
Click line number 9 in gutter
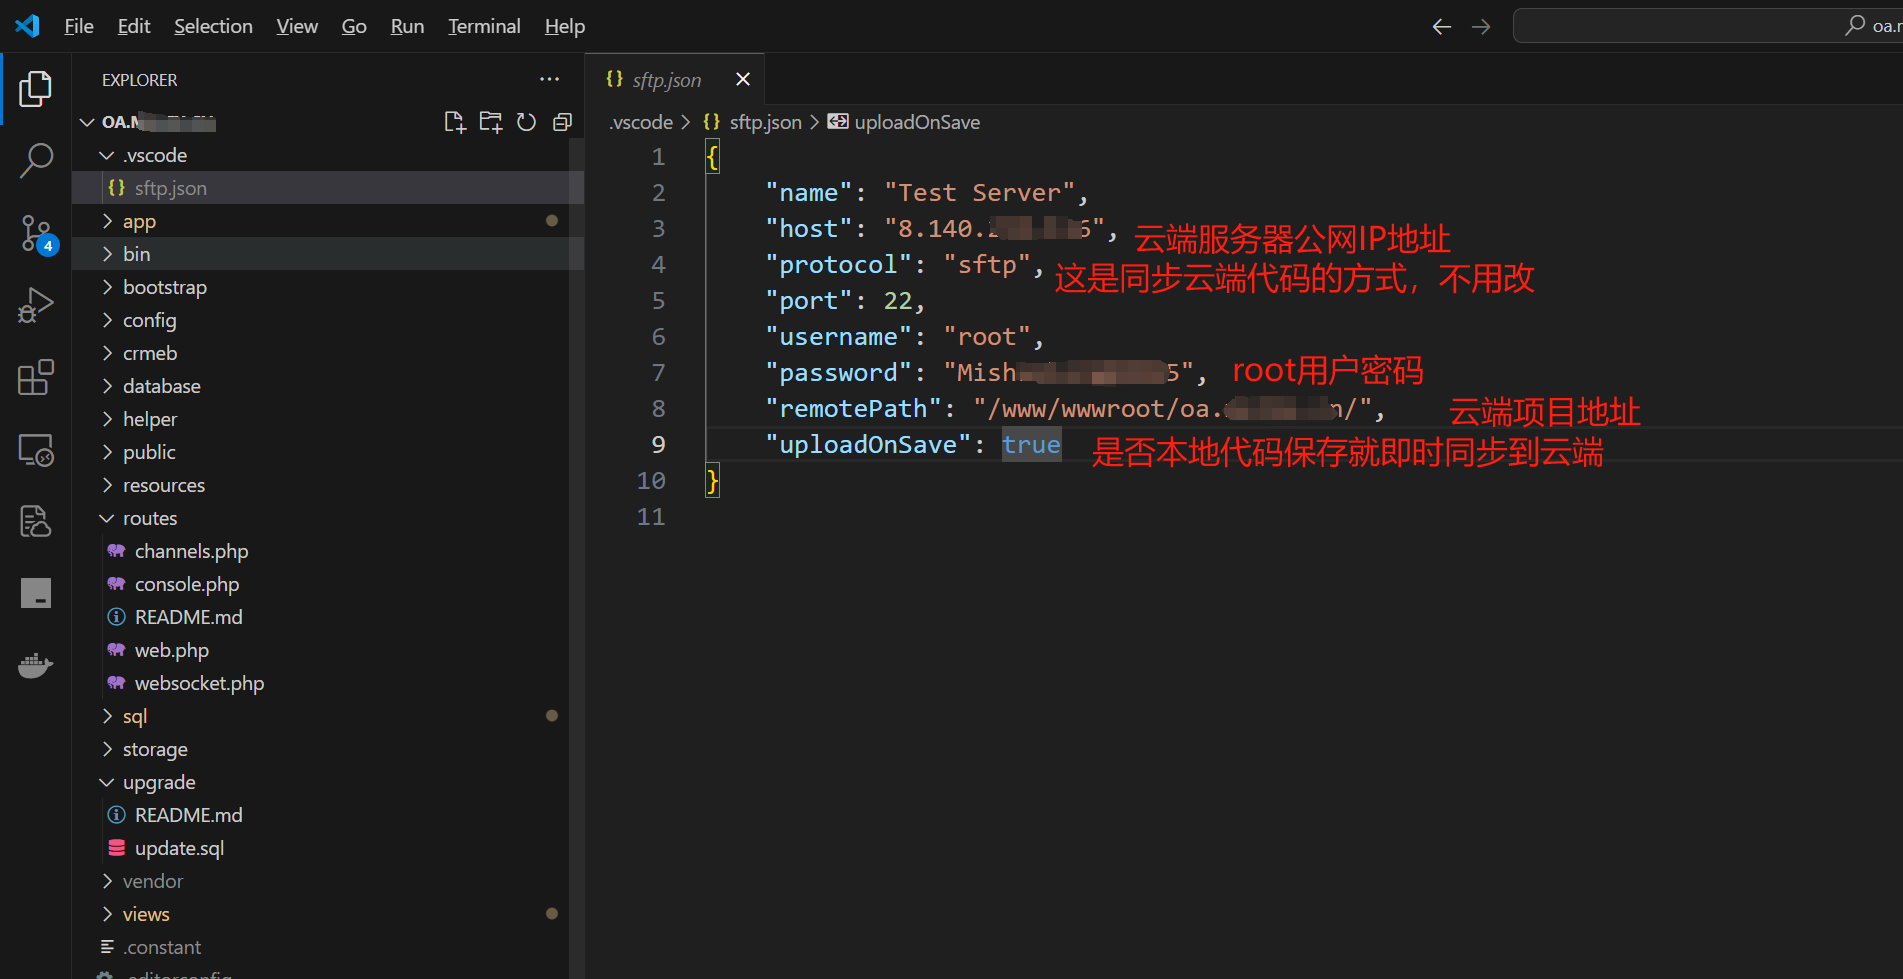[658, 444]
